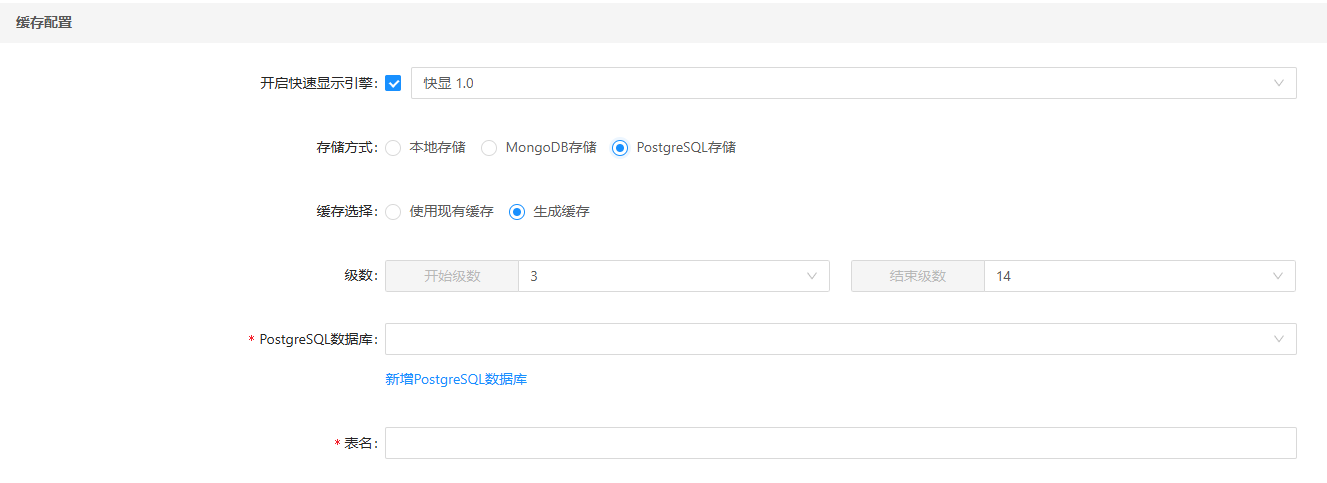Viewport: 1327px width, 483px height.
Task: Click the 开启快速显示引擎 label text
Action: coord(319,83)
